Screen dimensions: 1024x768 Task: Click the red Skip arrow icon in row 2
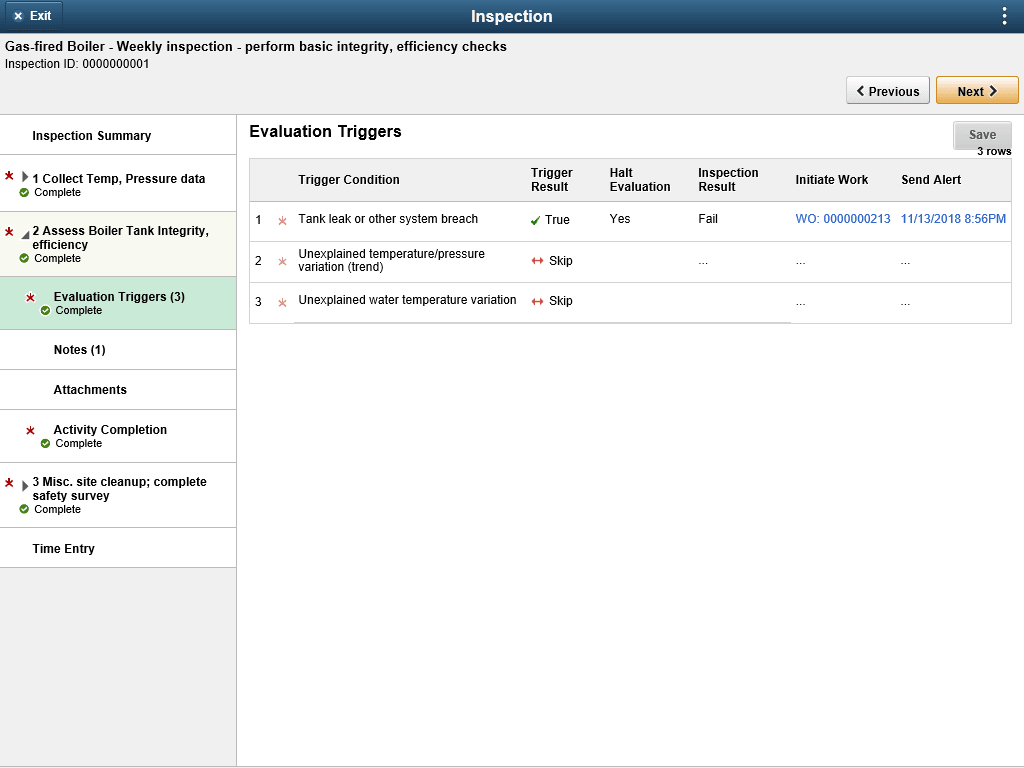(x=537, y=261)
